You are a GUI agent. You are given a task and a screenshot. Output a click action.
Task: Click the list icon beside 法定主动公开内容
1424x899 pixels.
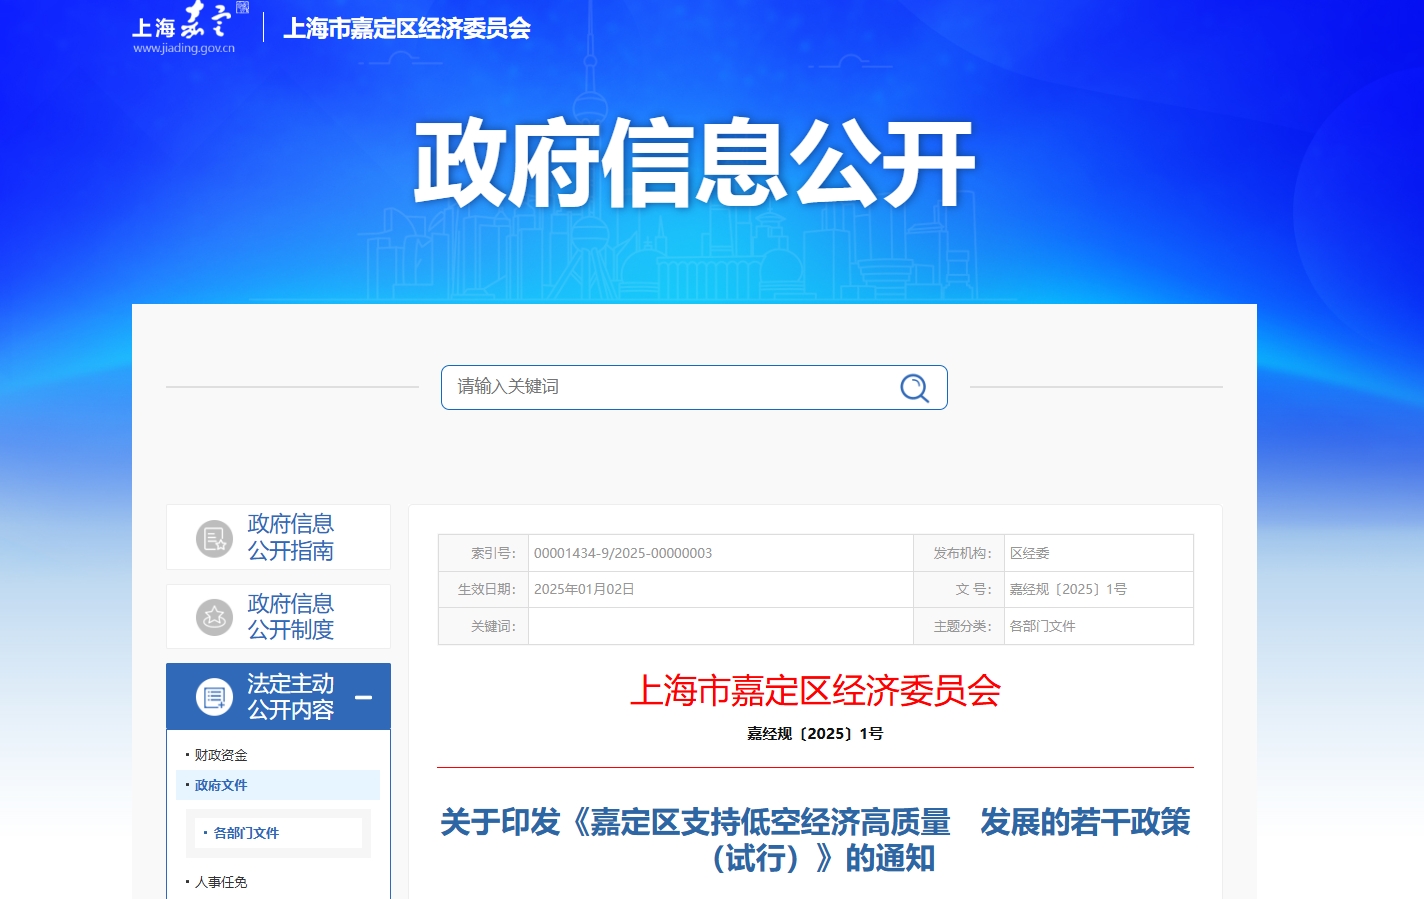coord(213,695)
